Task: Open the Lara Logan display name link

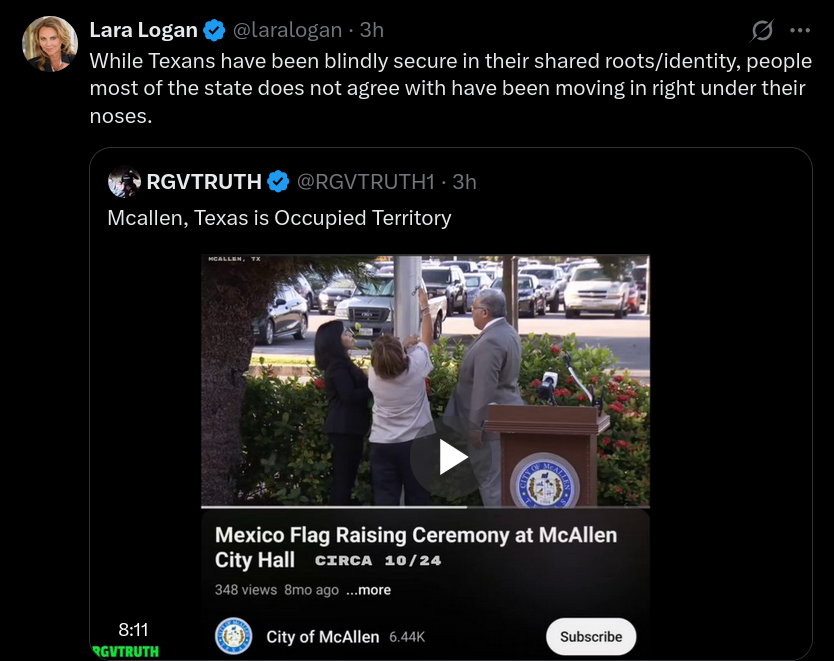Action: (x=144, y=30)
